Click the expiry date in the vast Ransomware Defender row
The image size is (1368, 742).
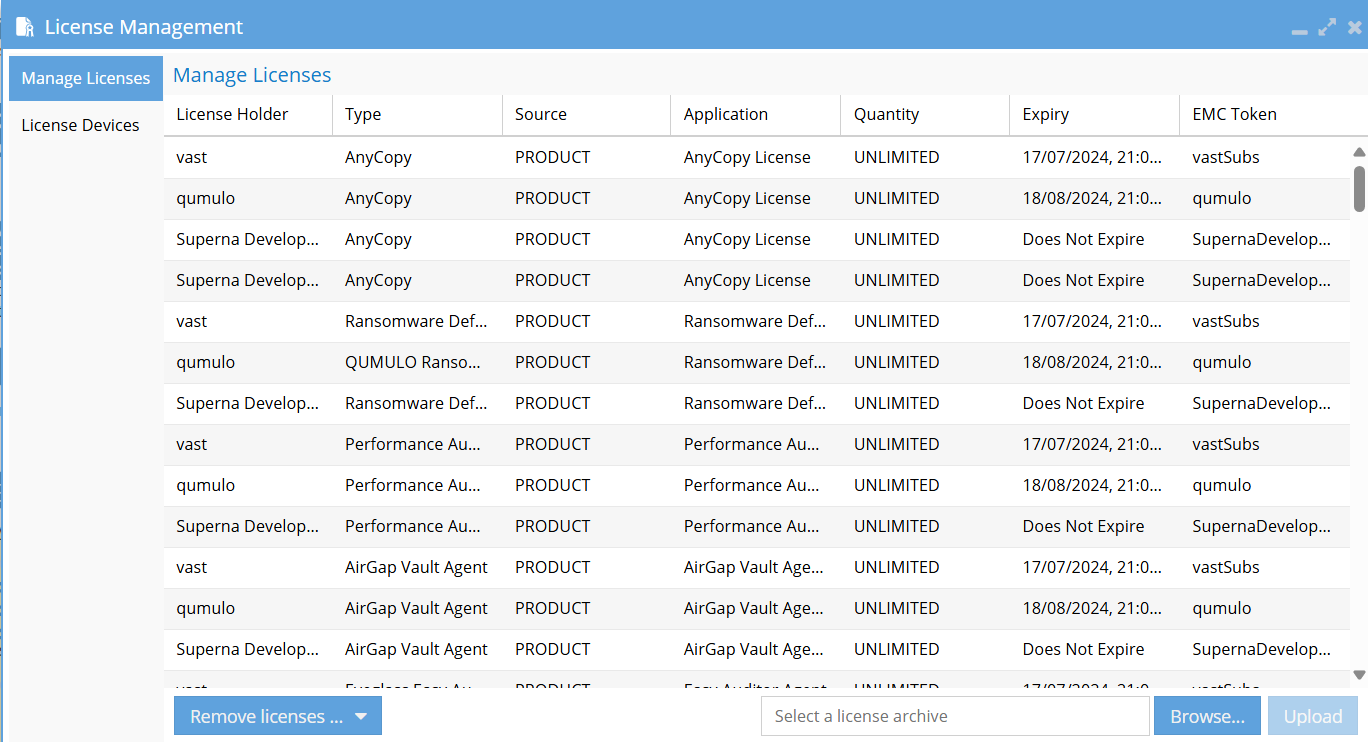click(1093, 321)
